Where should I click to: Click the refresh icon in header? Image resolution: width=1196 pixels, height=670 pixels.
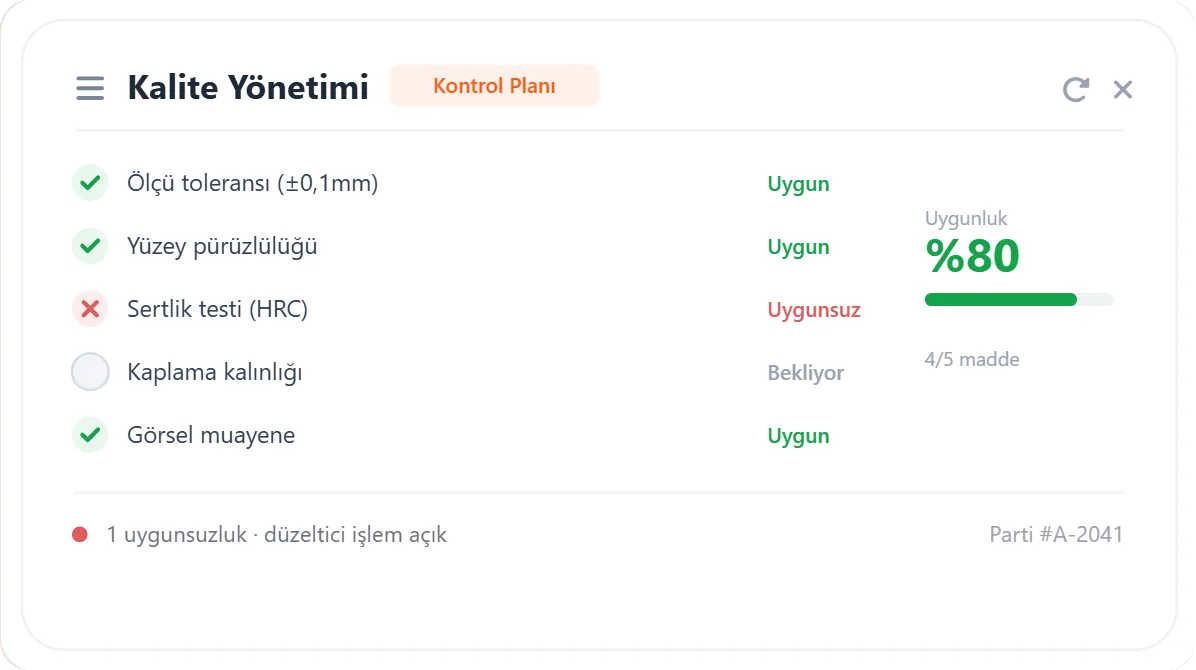[x=1075, y=89]
